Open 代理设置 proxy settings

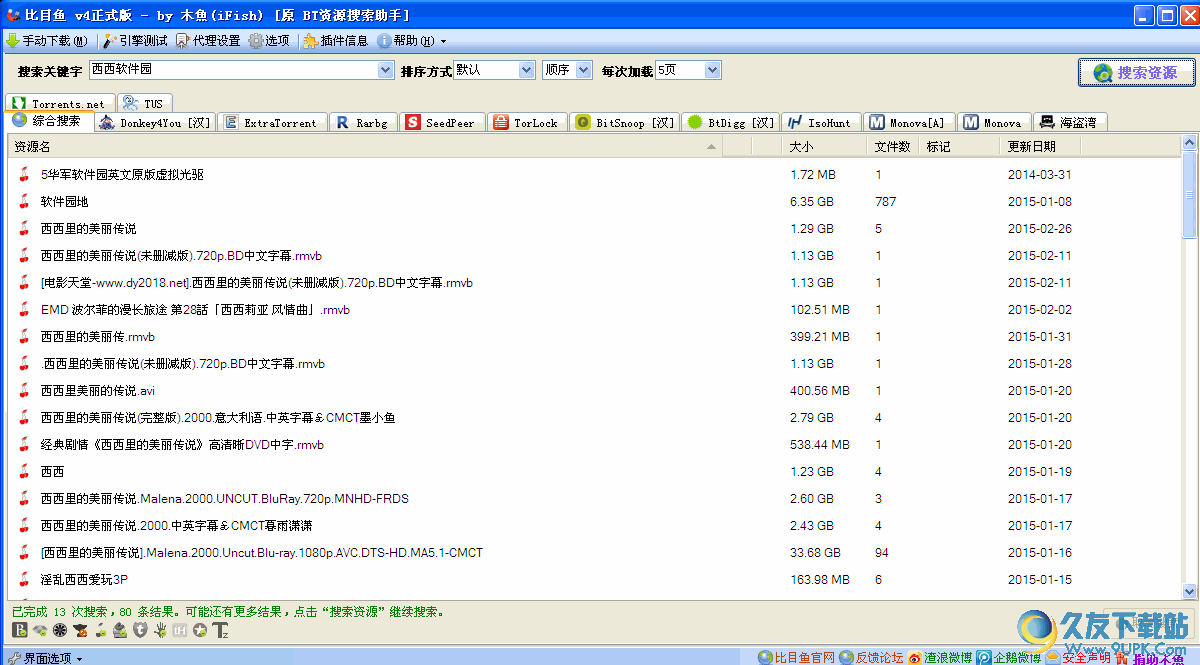pyautogui.click(x=208, y=41)
